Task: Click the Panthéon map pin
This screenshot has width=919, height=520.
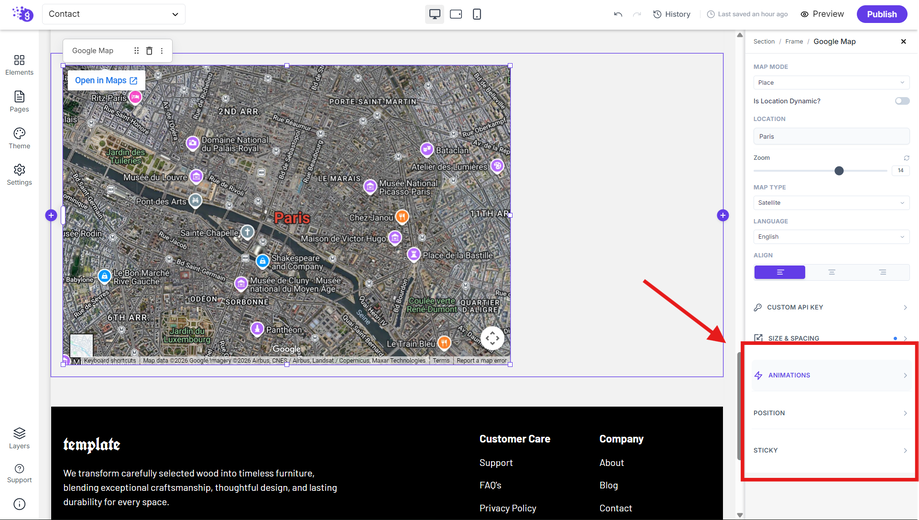Action: [x=257, y=328]
